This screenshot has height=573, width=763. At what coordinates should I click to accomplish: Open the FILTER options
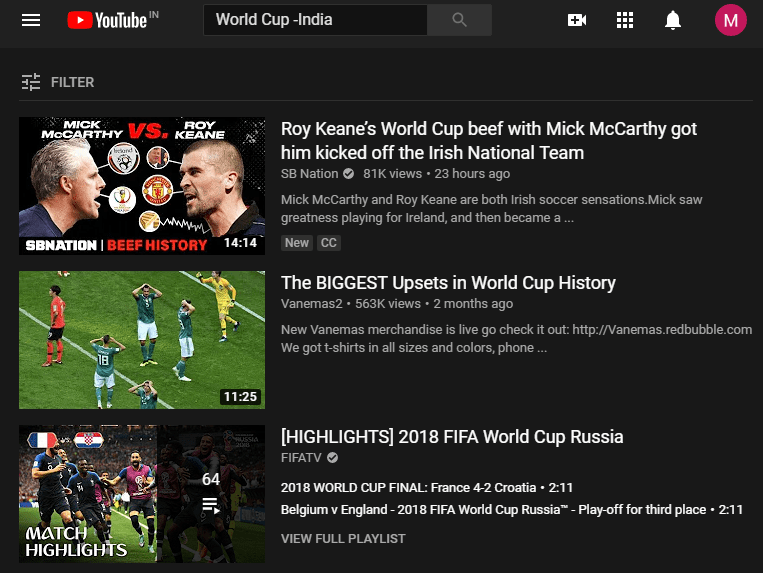point(58,82)
